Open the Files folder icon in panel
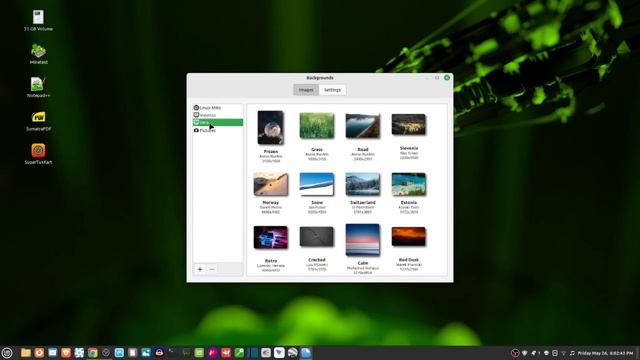 point(26,353)
